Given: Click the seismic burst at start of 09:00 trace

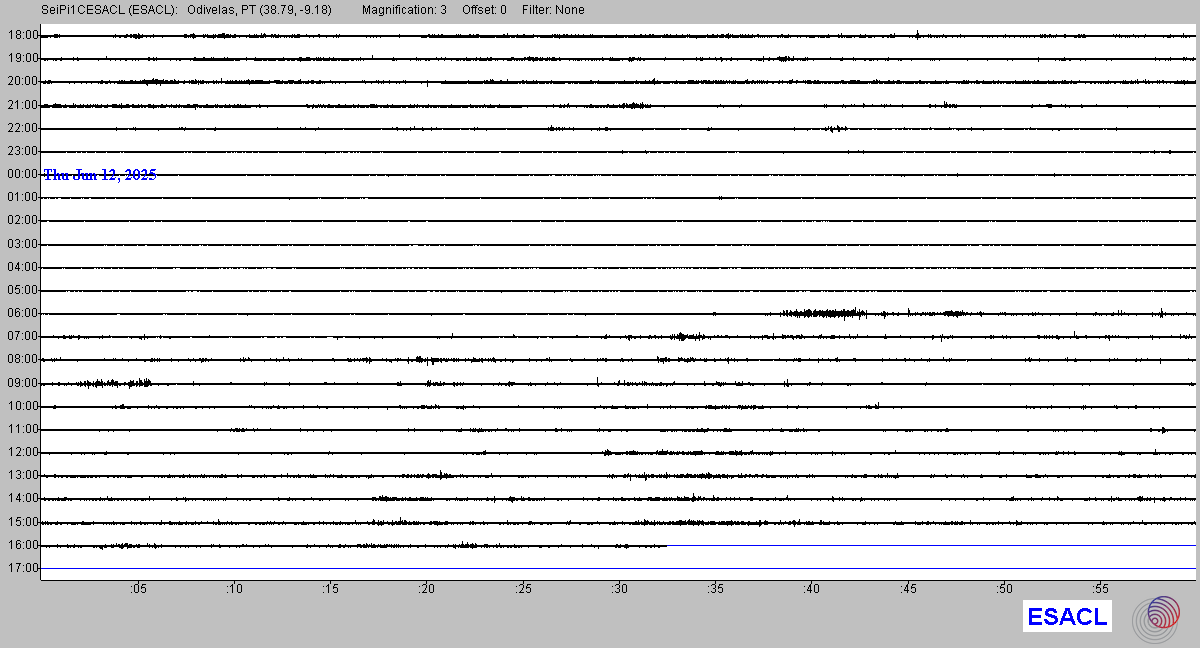Looking at the screenshot, I should click(113, 383).
